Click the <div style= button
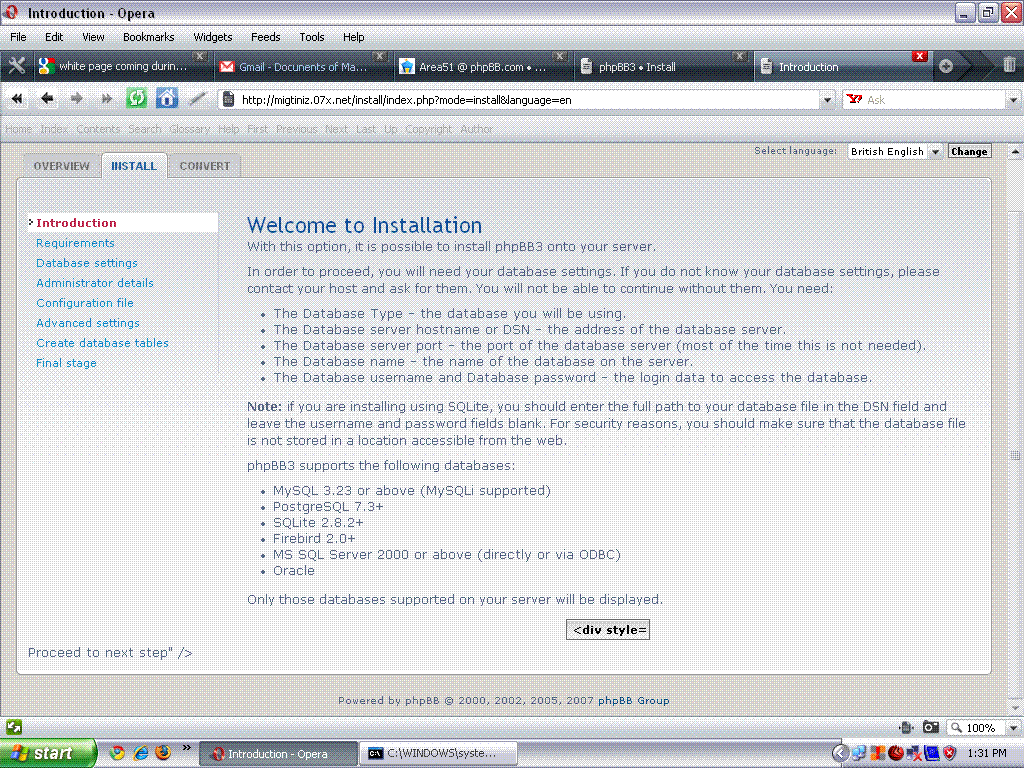The height and width of the screenshot is (768, 1024). point(608,630)
